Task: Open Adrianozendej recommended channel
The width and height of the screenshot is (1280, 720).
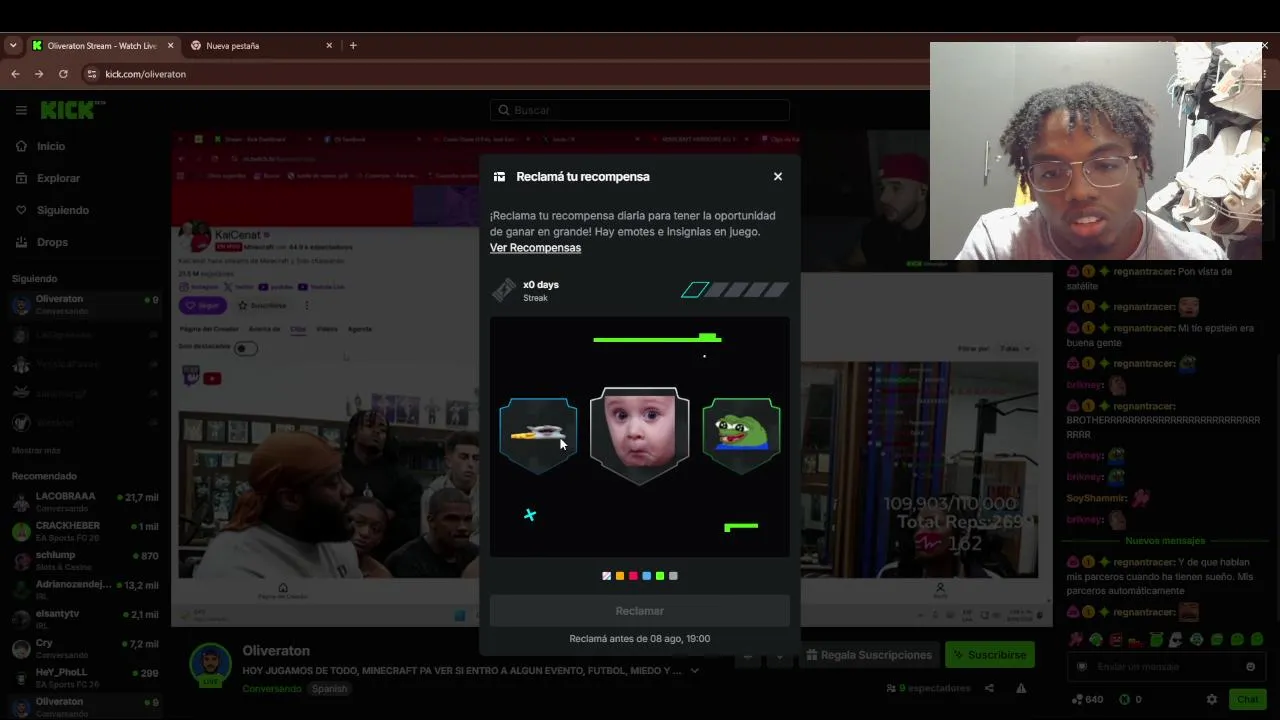Action: coord(84,589)
